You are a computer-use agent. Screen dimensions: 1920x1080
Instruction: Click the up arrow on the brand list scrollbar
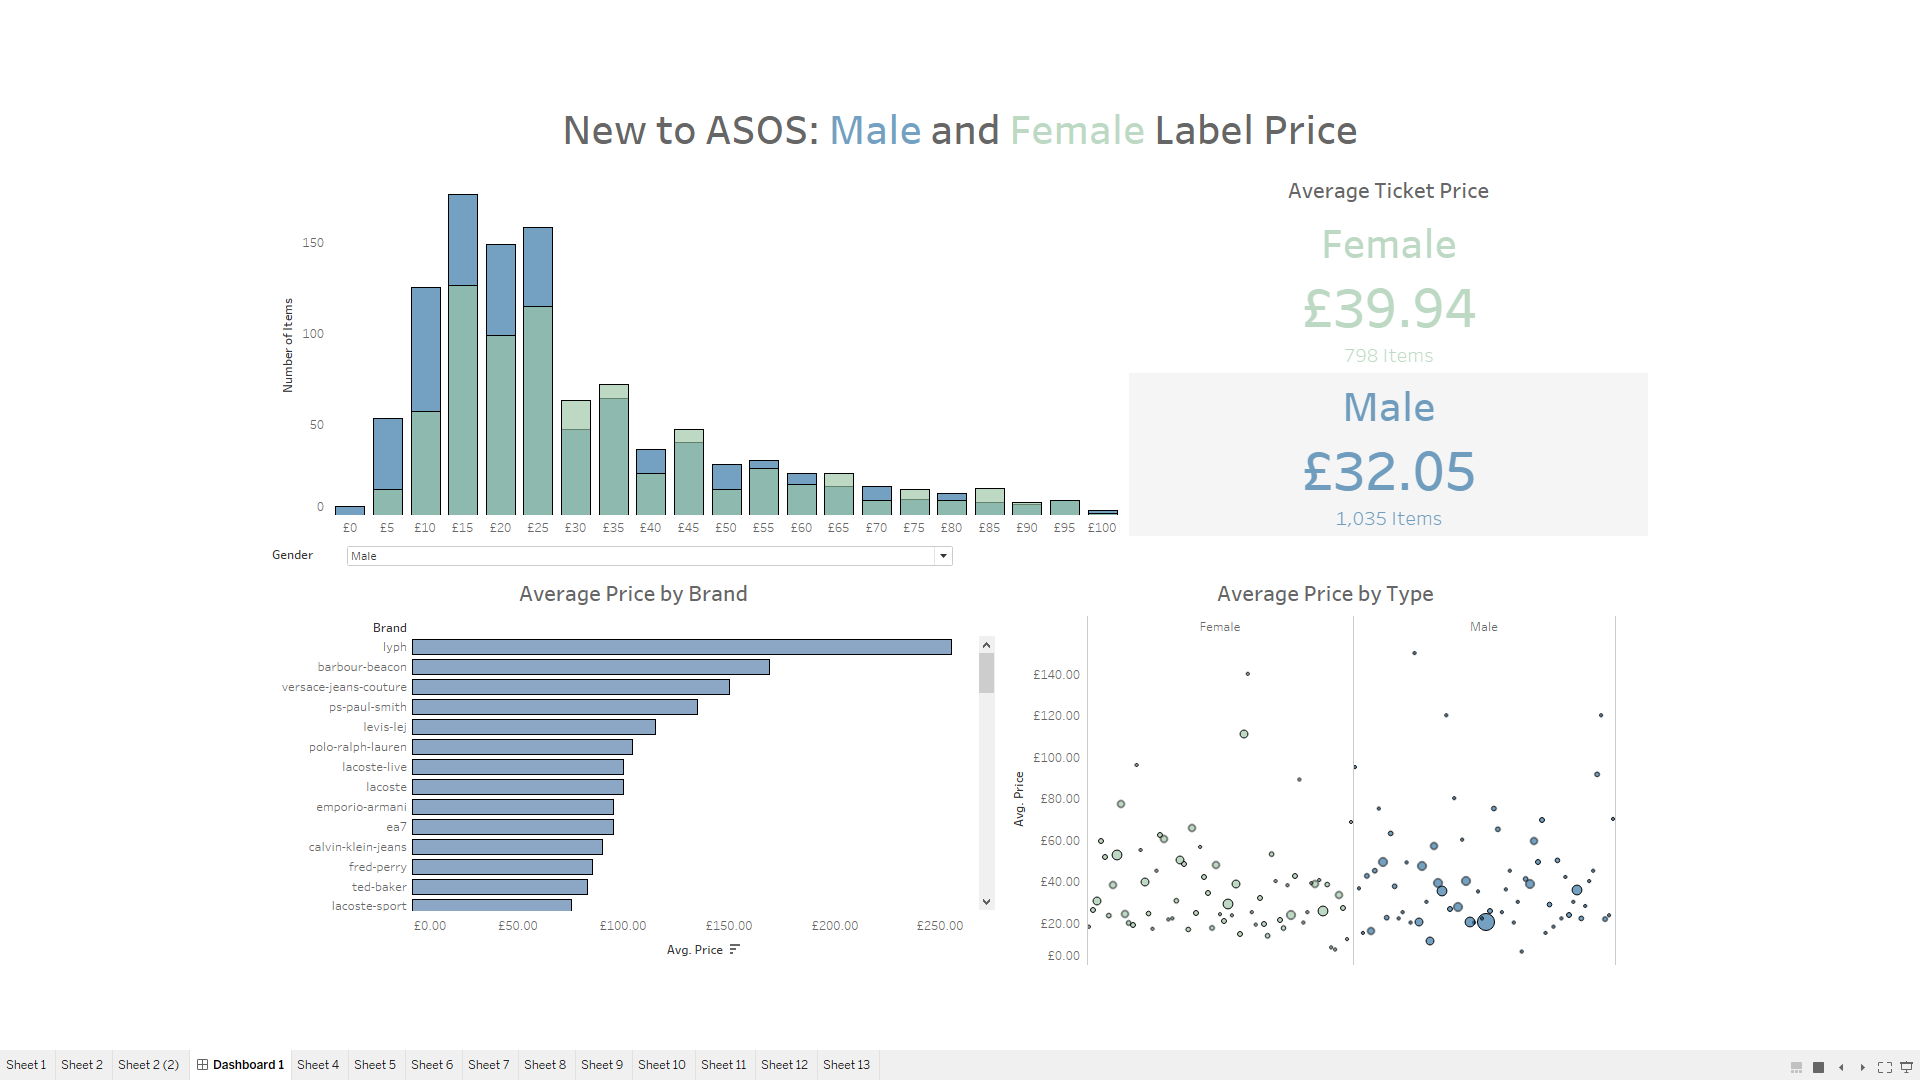click(x=987, y=644)
